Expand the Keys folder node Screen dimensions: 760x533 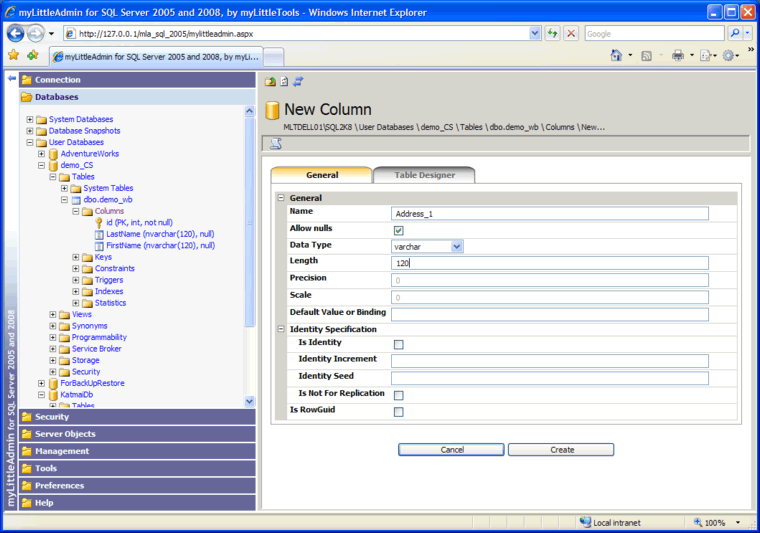(76, 257)
